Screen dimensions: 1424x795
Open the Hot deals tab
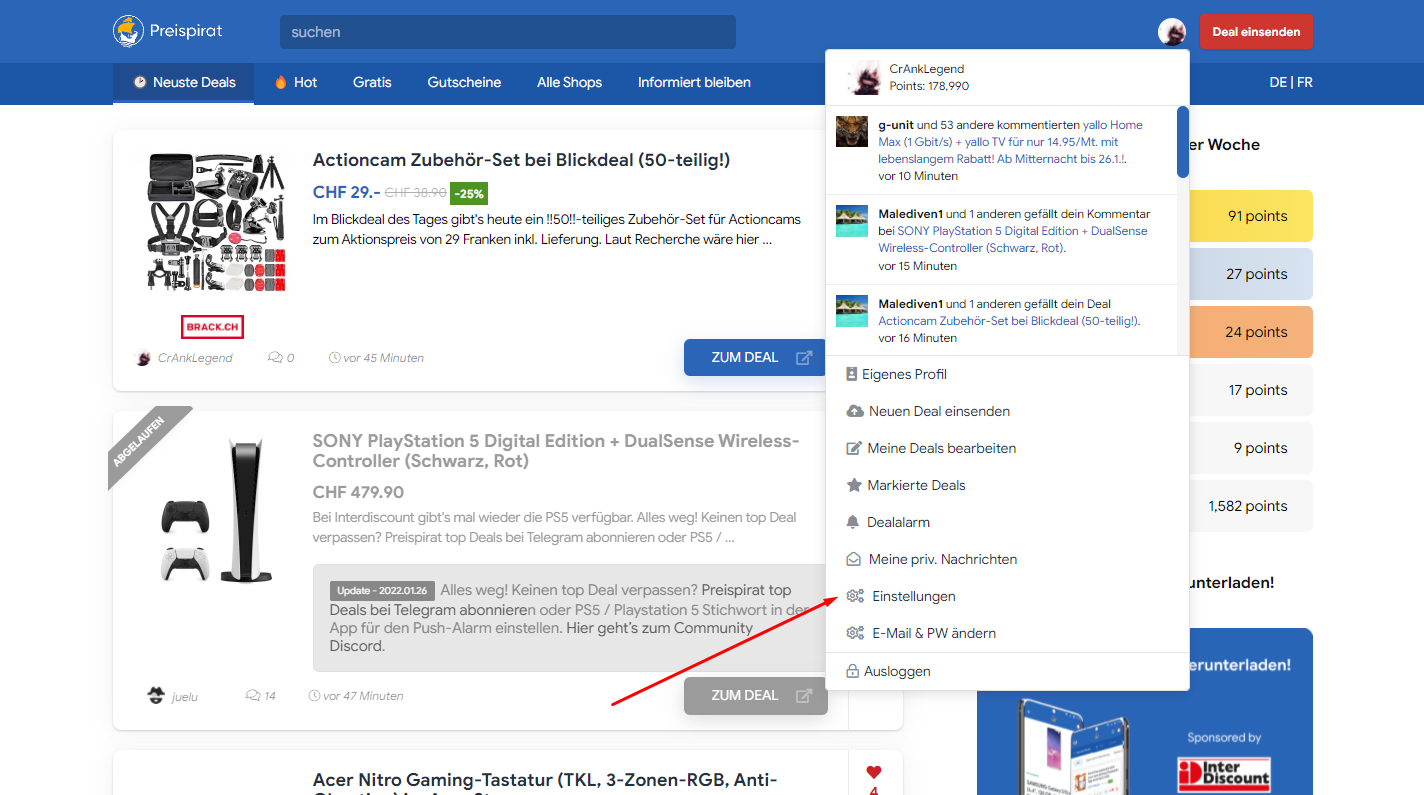pyautogui.click(x=296, y=82)
